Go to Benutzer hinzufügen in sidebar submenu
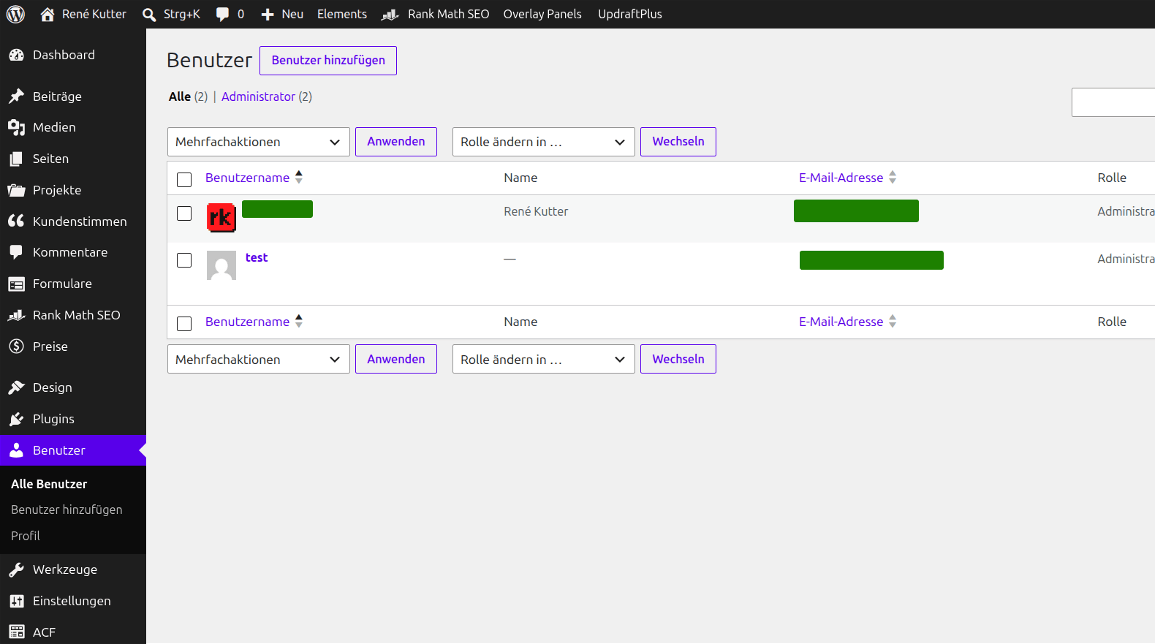 [x=66, y=510]
